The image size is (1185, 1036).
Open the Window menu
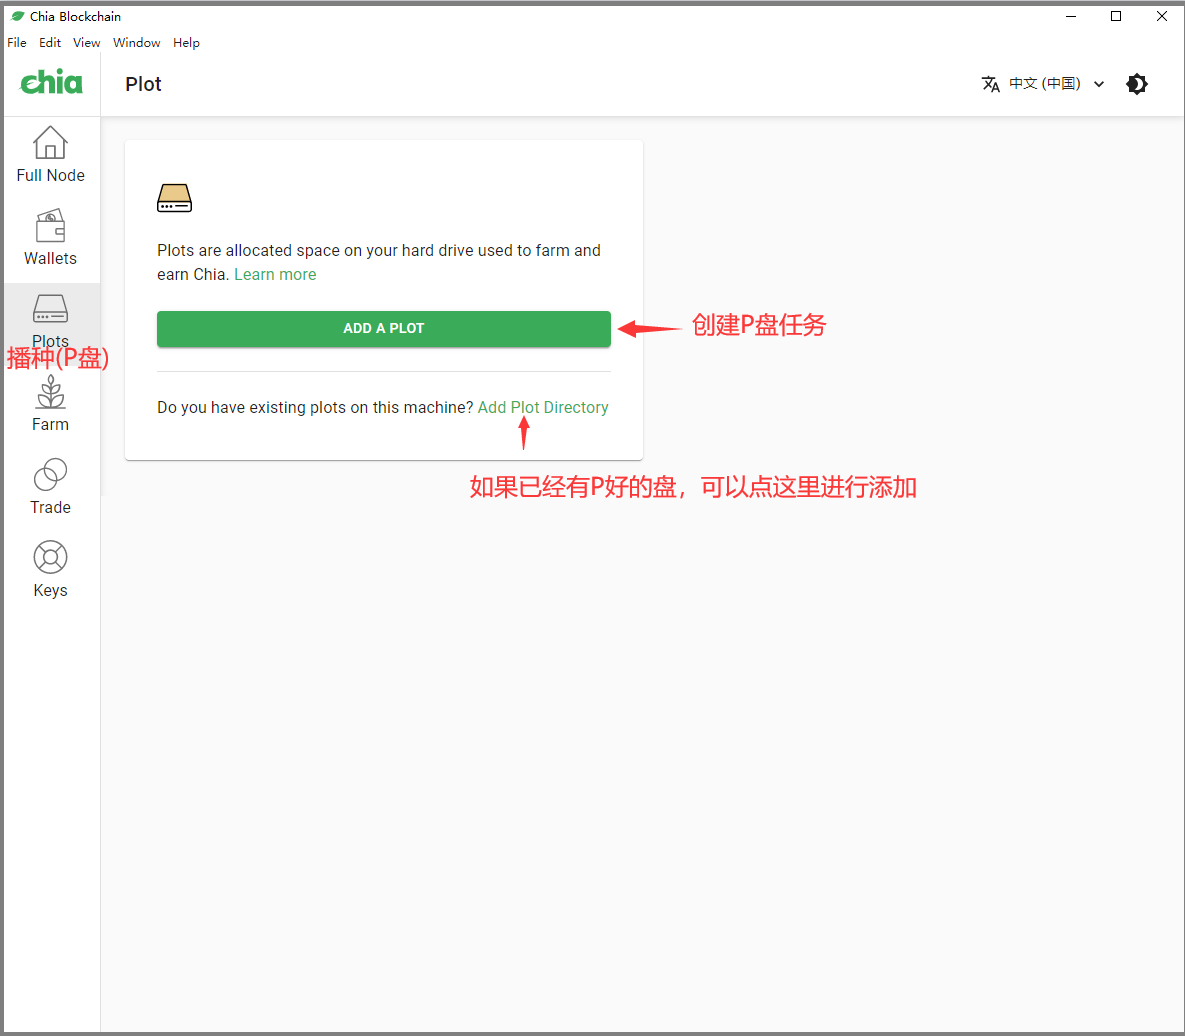click(x=136, y=42)
